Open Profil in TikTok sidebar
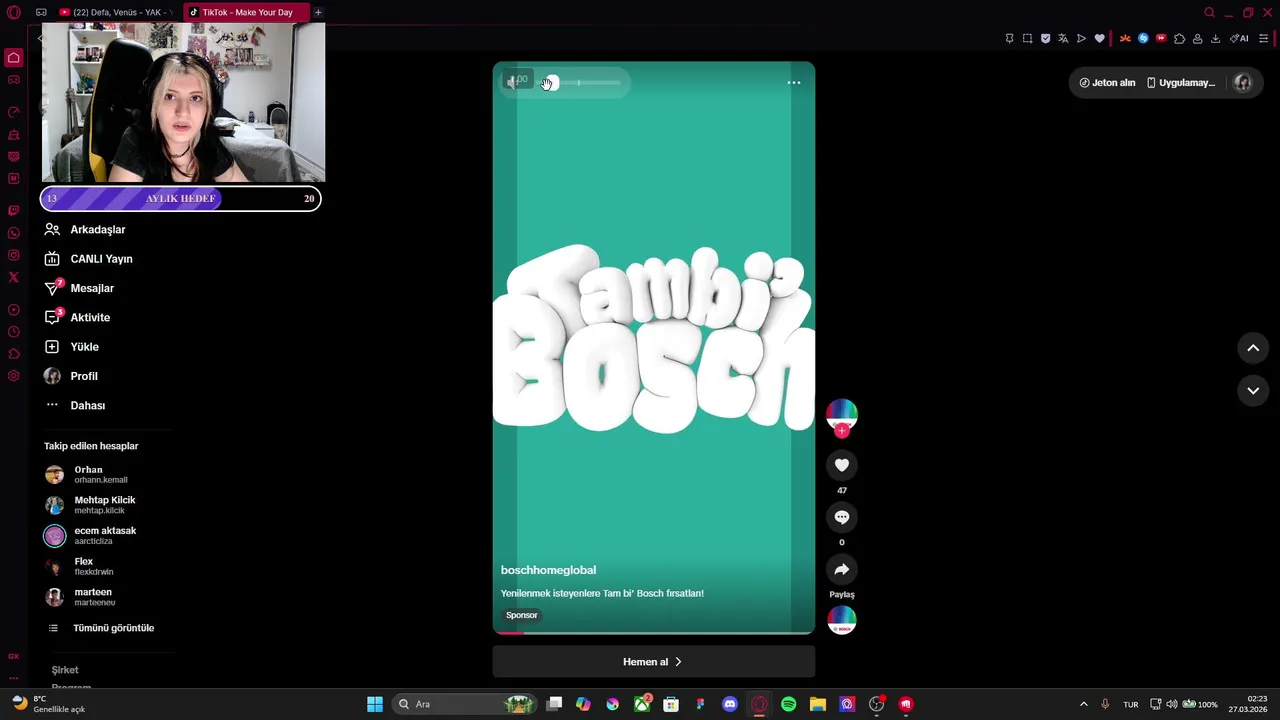This screenshot has height=720, width=1280. point(84,376)
